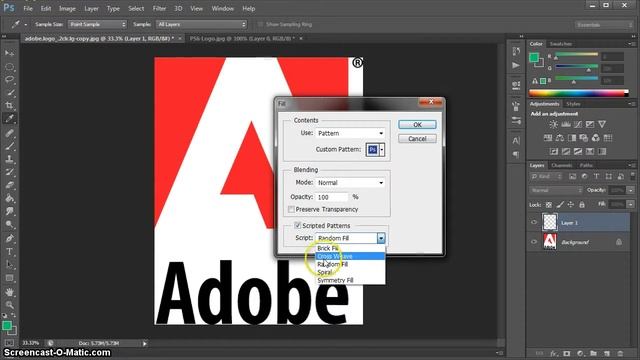Select the Move tool
The width and height of the screenshot is (640, 360).
click(9, 53)
